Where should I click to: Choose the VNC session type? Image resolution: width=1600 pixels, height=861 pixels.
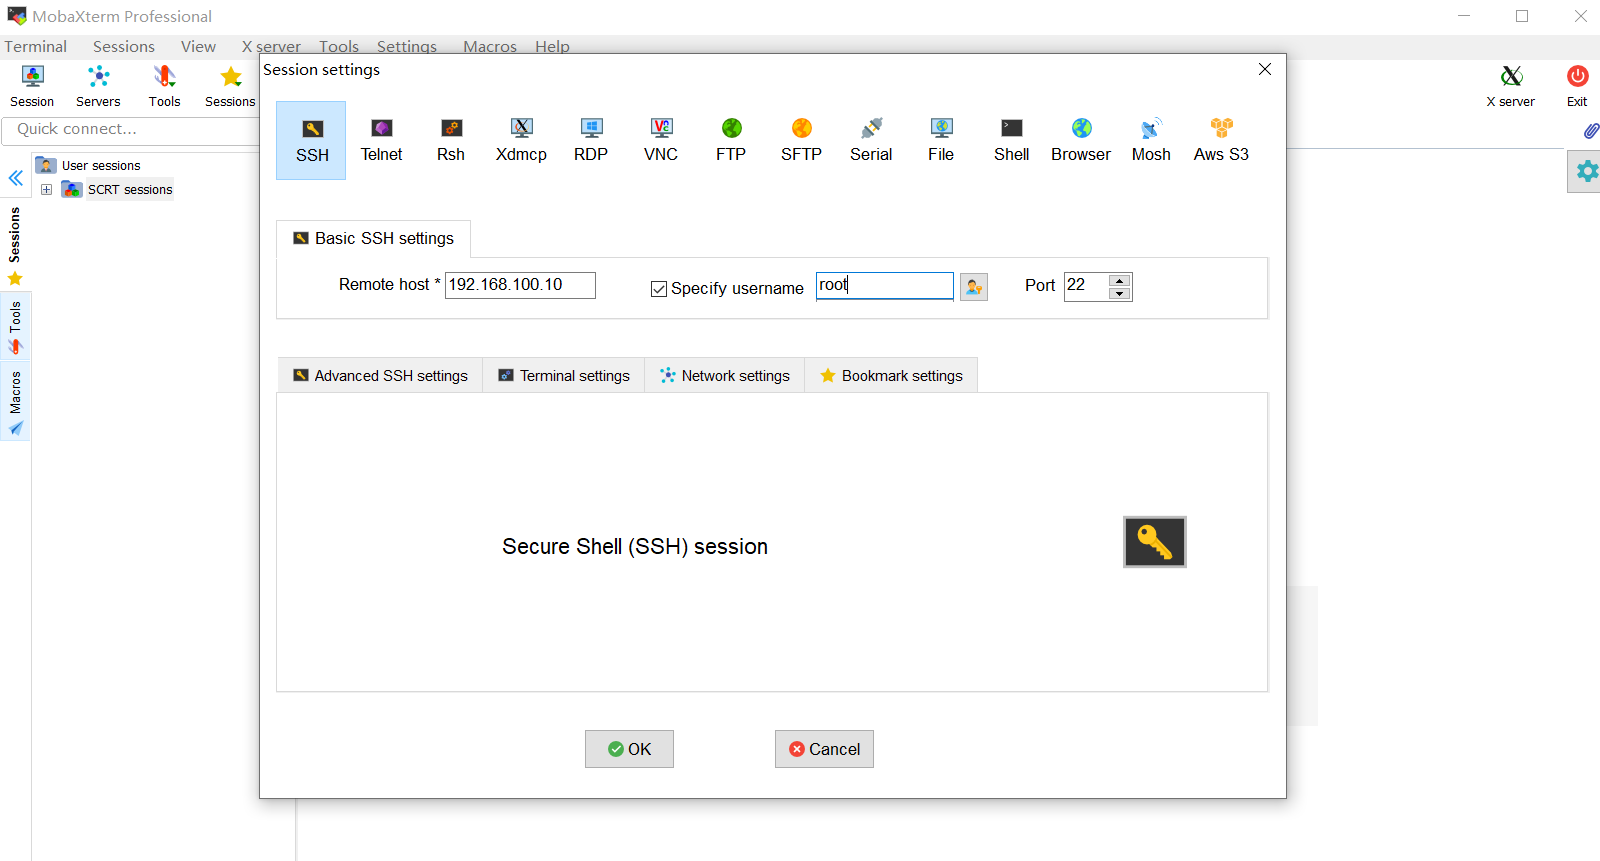pyautogui.click(x=661, y=141)
